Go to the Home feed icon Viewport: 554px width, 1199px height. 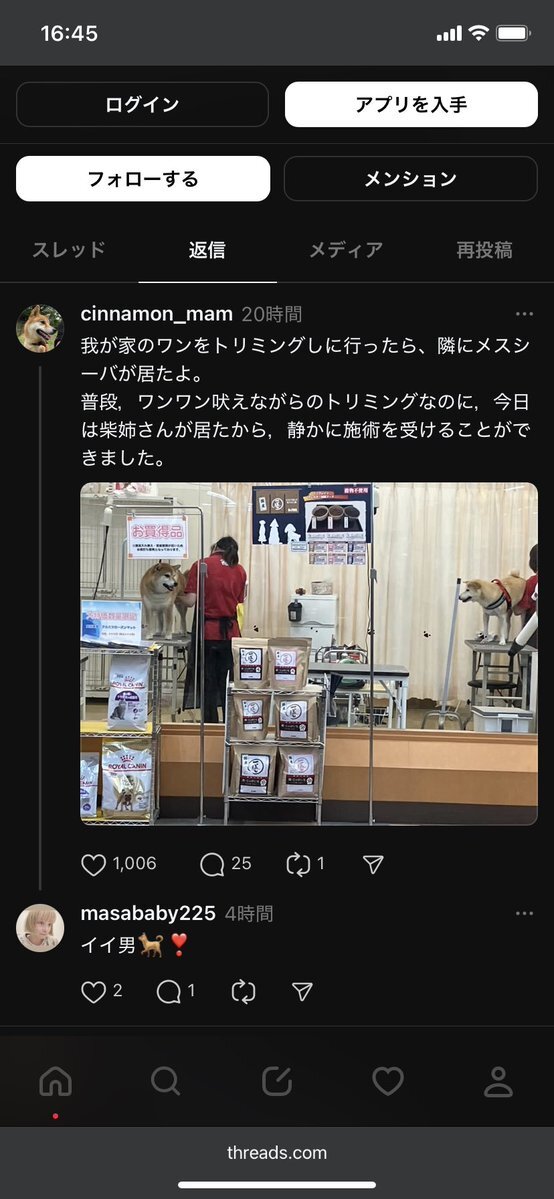click(55, 1081)
